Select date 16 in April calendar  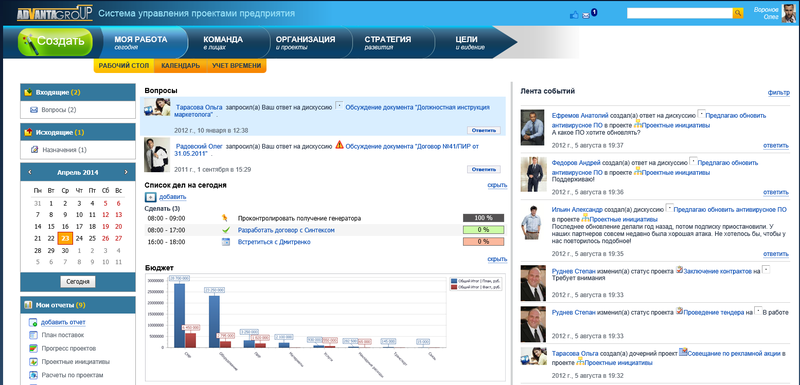[65, 226]
